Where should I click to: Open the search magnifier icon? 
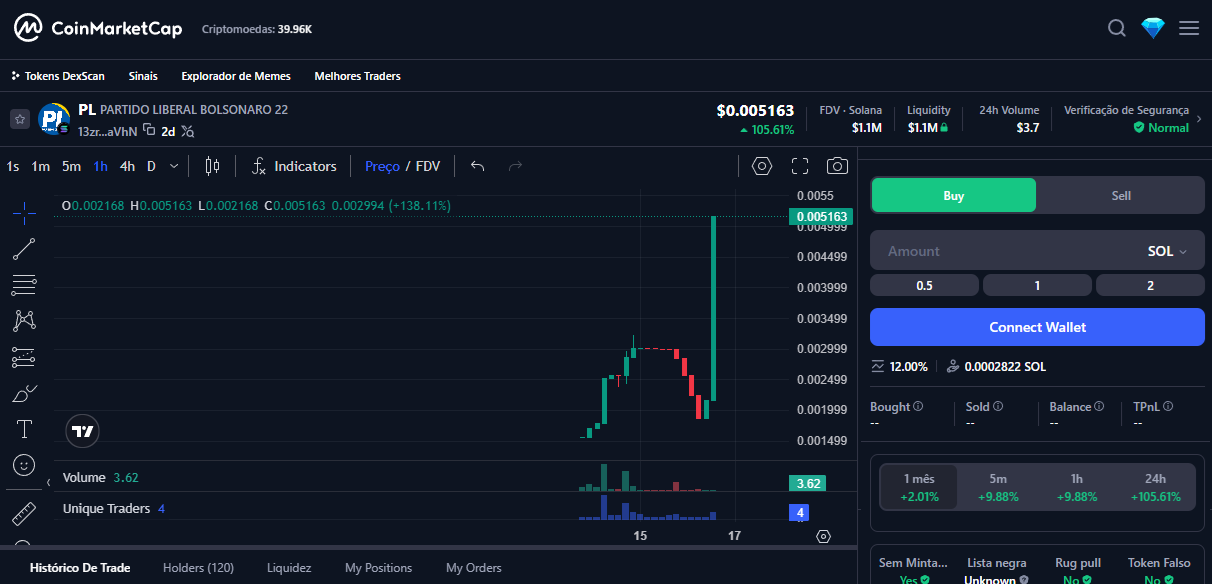pyautogui.click(x=1117, y=29)
